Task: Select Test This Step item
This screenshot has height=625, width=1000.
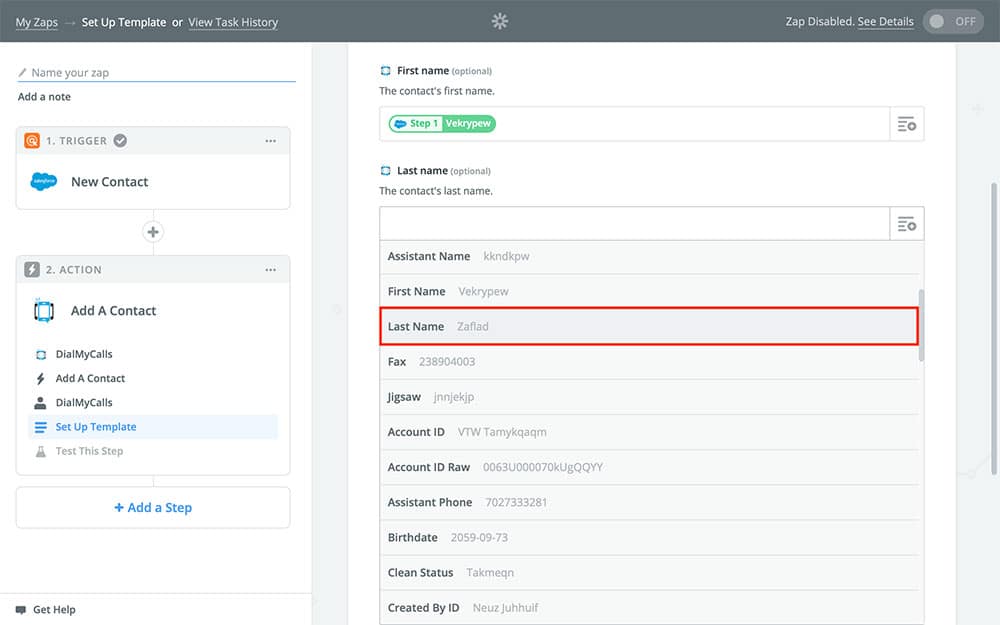Action: (x=89, y=451)
